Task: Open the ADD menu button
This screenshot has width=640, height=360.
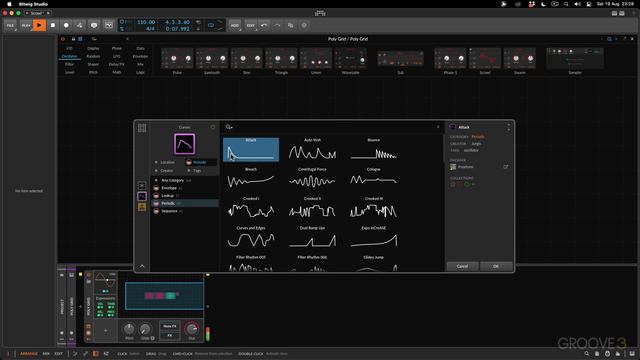Action: coord(235,25)
